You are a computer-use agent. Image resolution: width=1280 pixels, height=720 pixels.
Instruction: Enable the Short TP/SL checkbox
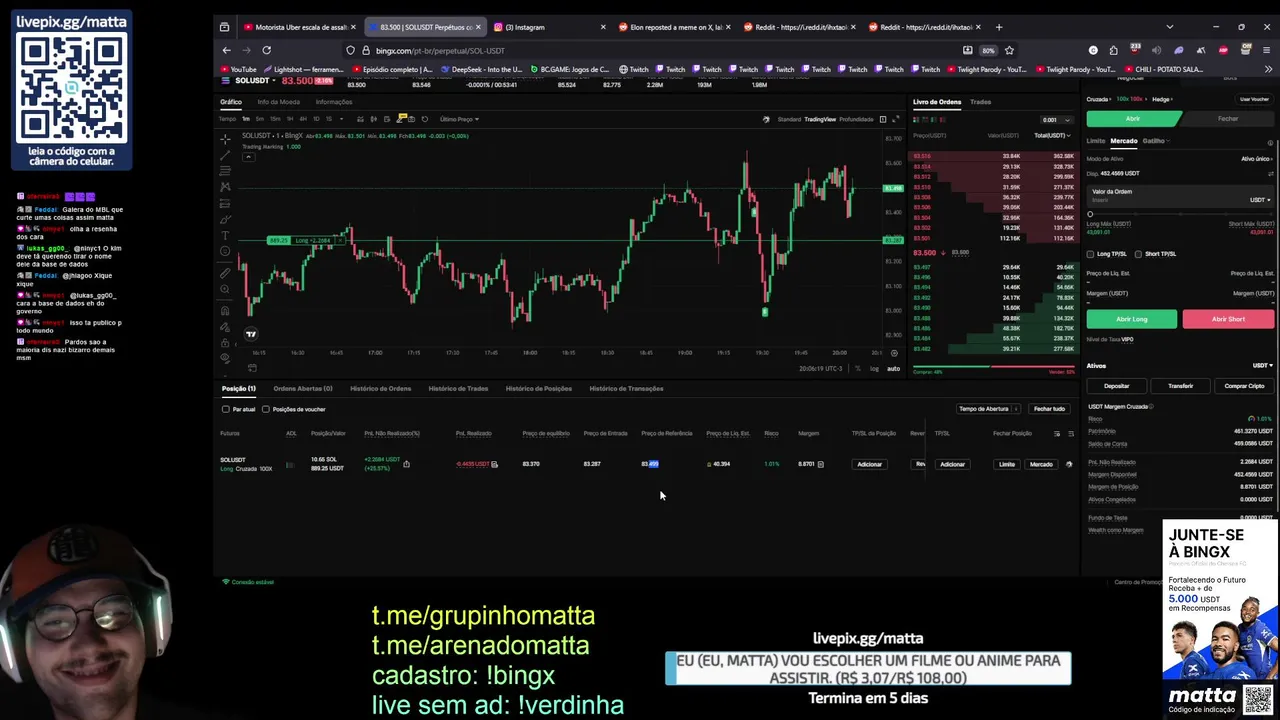(x=1138, y=254)
